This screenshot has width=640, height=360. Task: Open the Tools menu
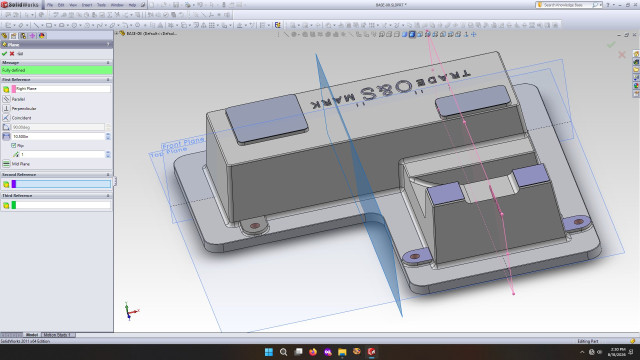tap(101, 5)
